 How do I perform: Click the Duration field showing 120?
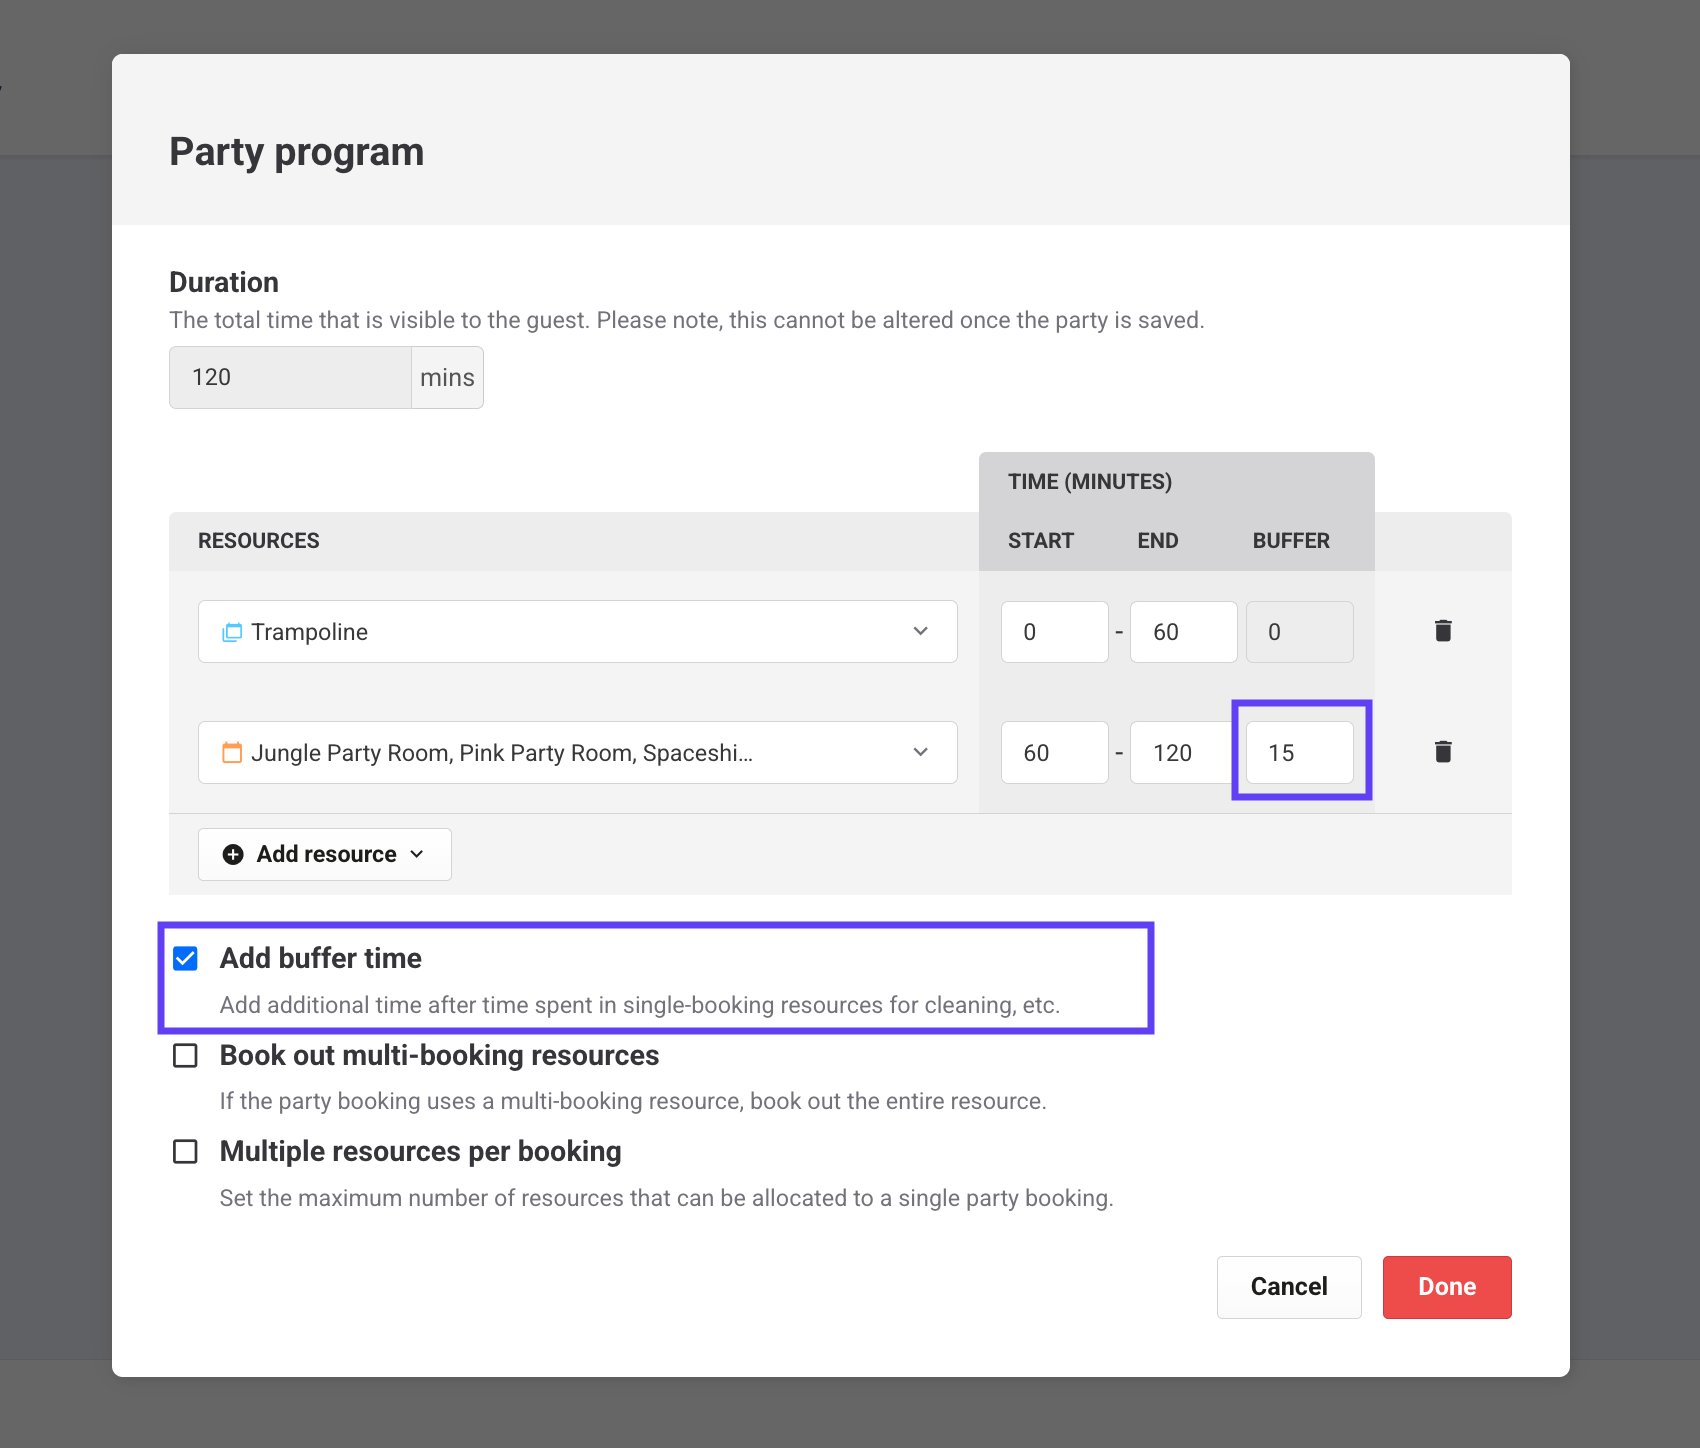290,378
